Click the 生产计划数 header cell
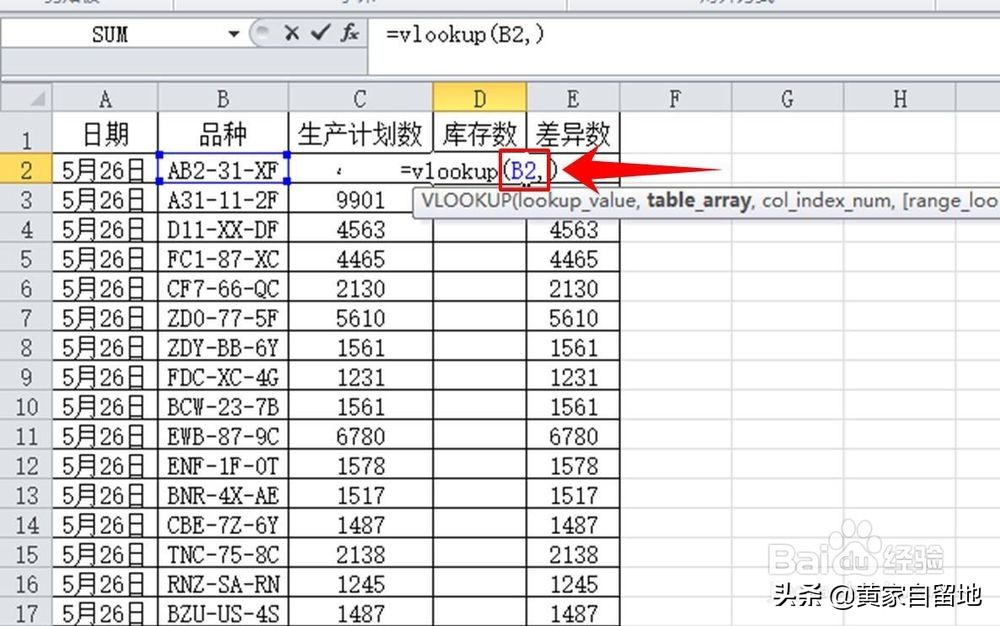Viewport: 1000px width, 626px height. pos(360,134)
